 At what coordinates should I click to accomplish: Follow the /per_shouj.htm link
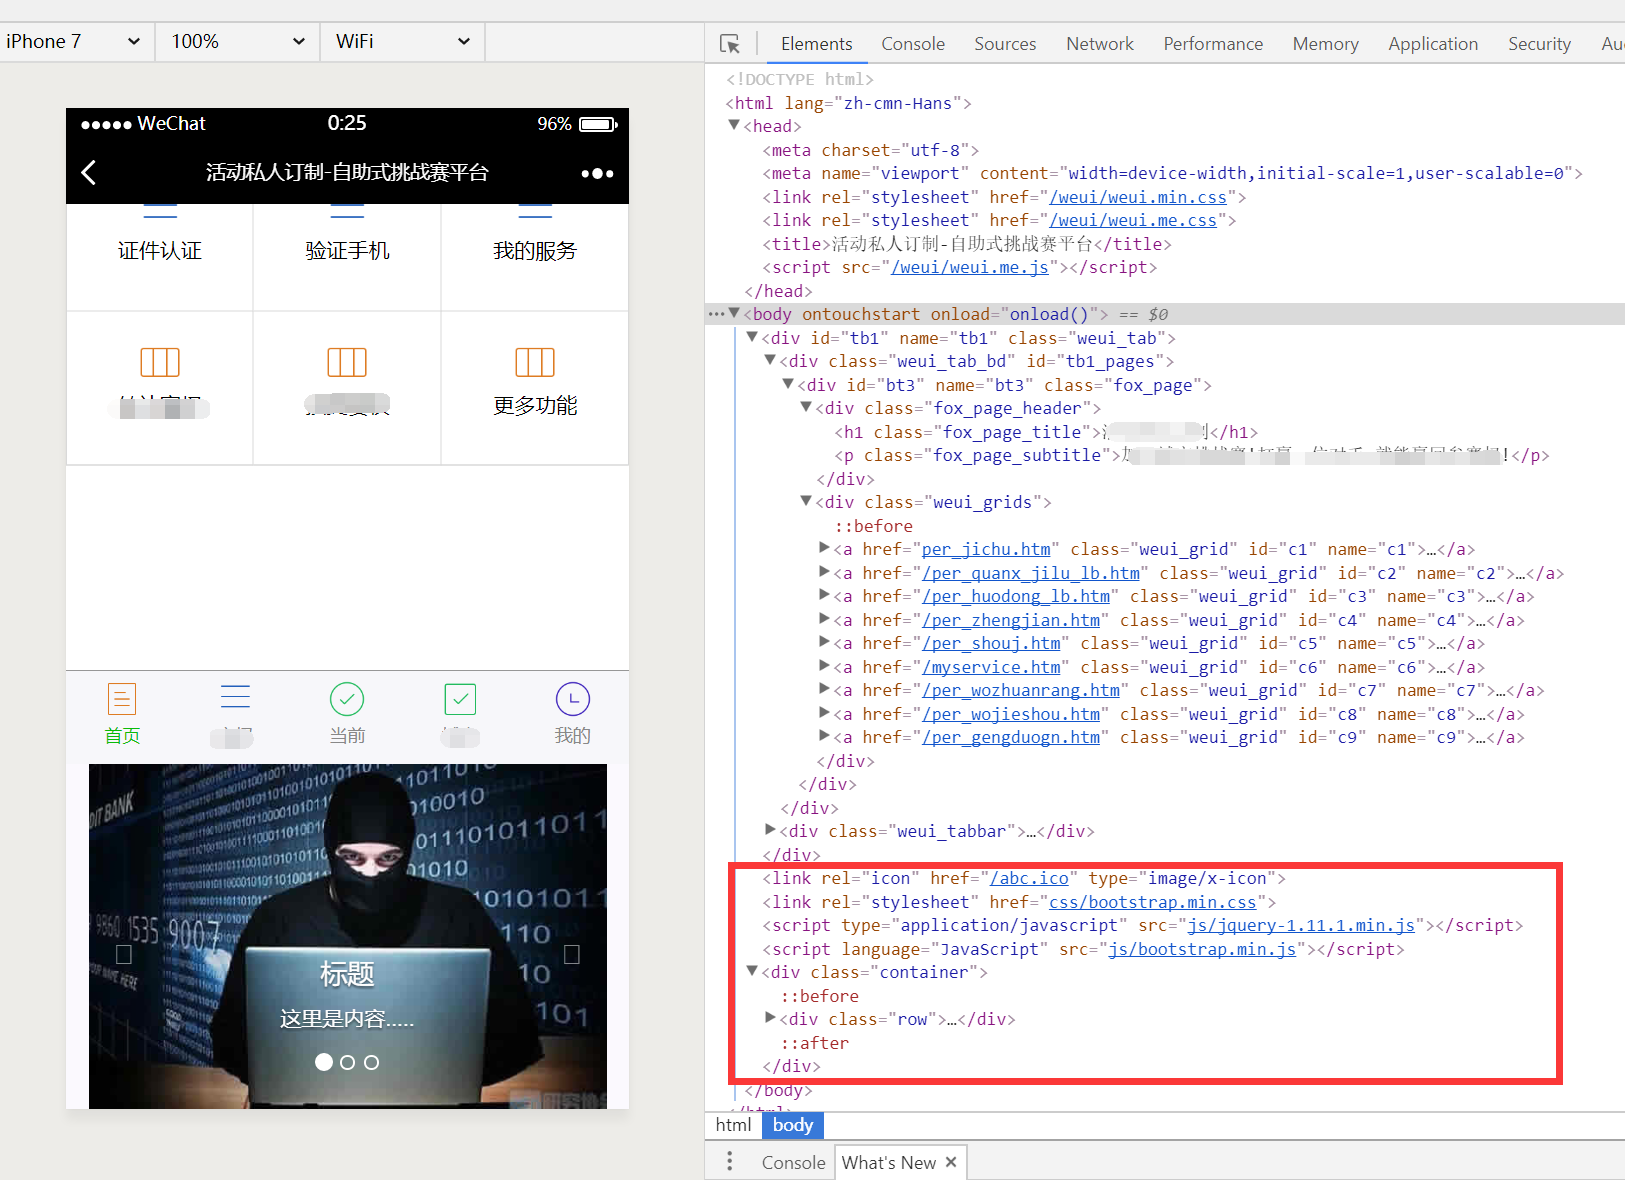pyautogui.click(x=991, y=643)
